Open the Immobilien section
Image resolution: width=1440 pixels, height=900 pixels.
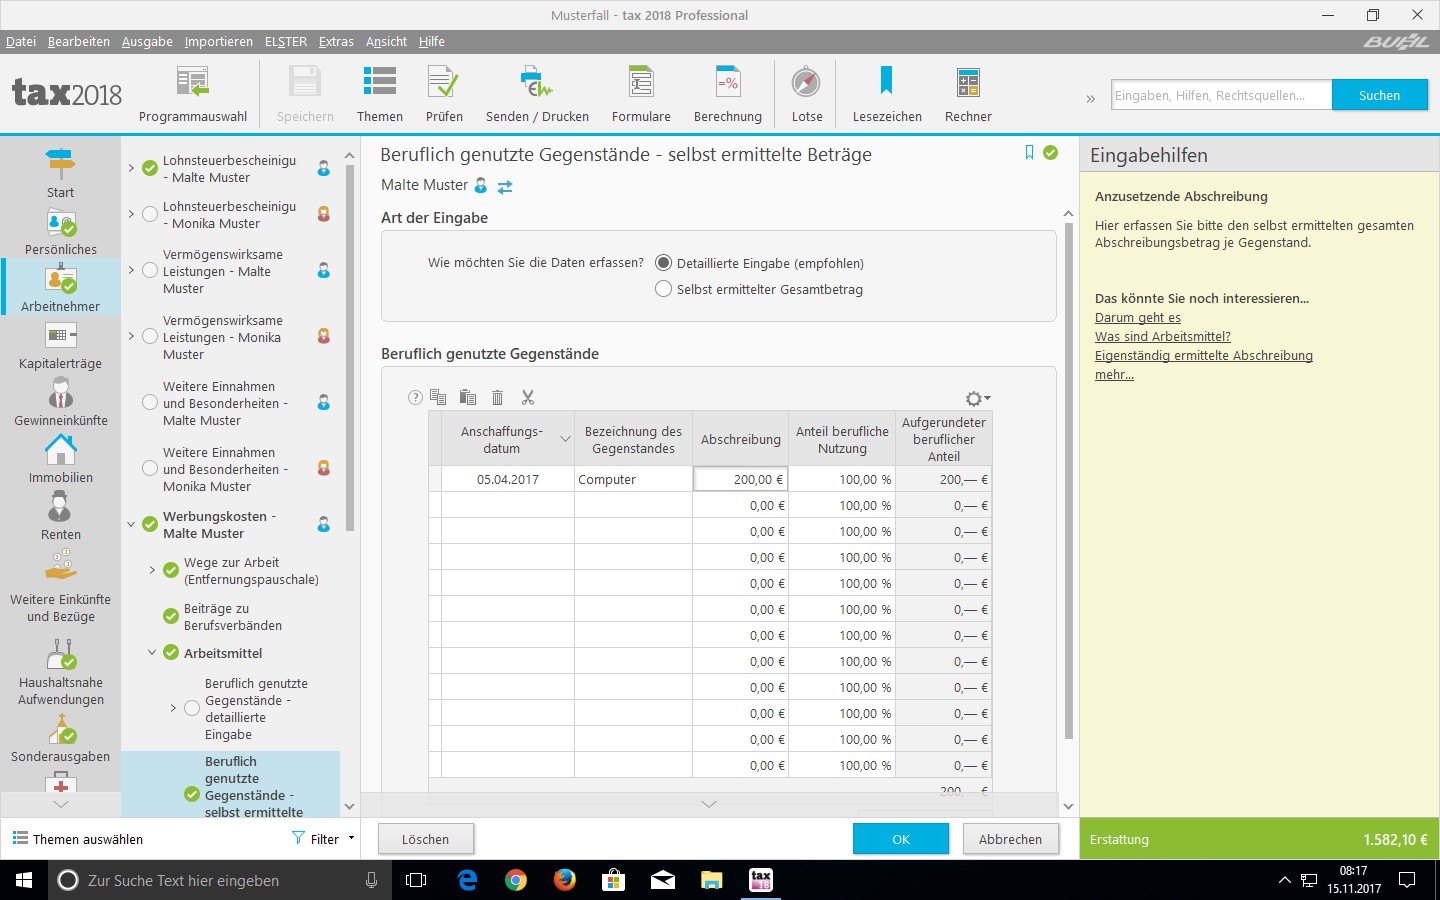(61, 459)
